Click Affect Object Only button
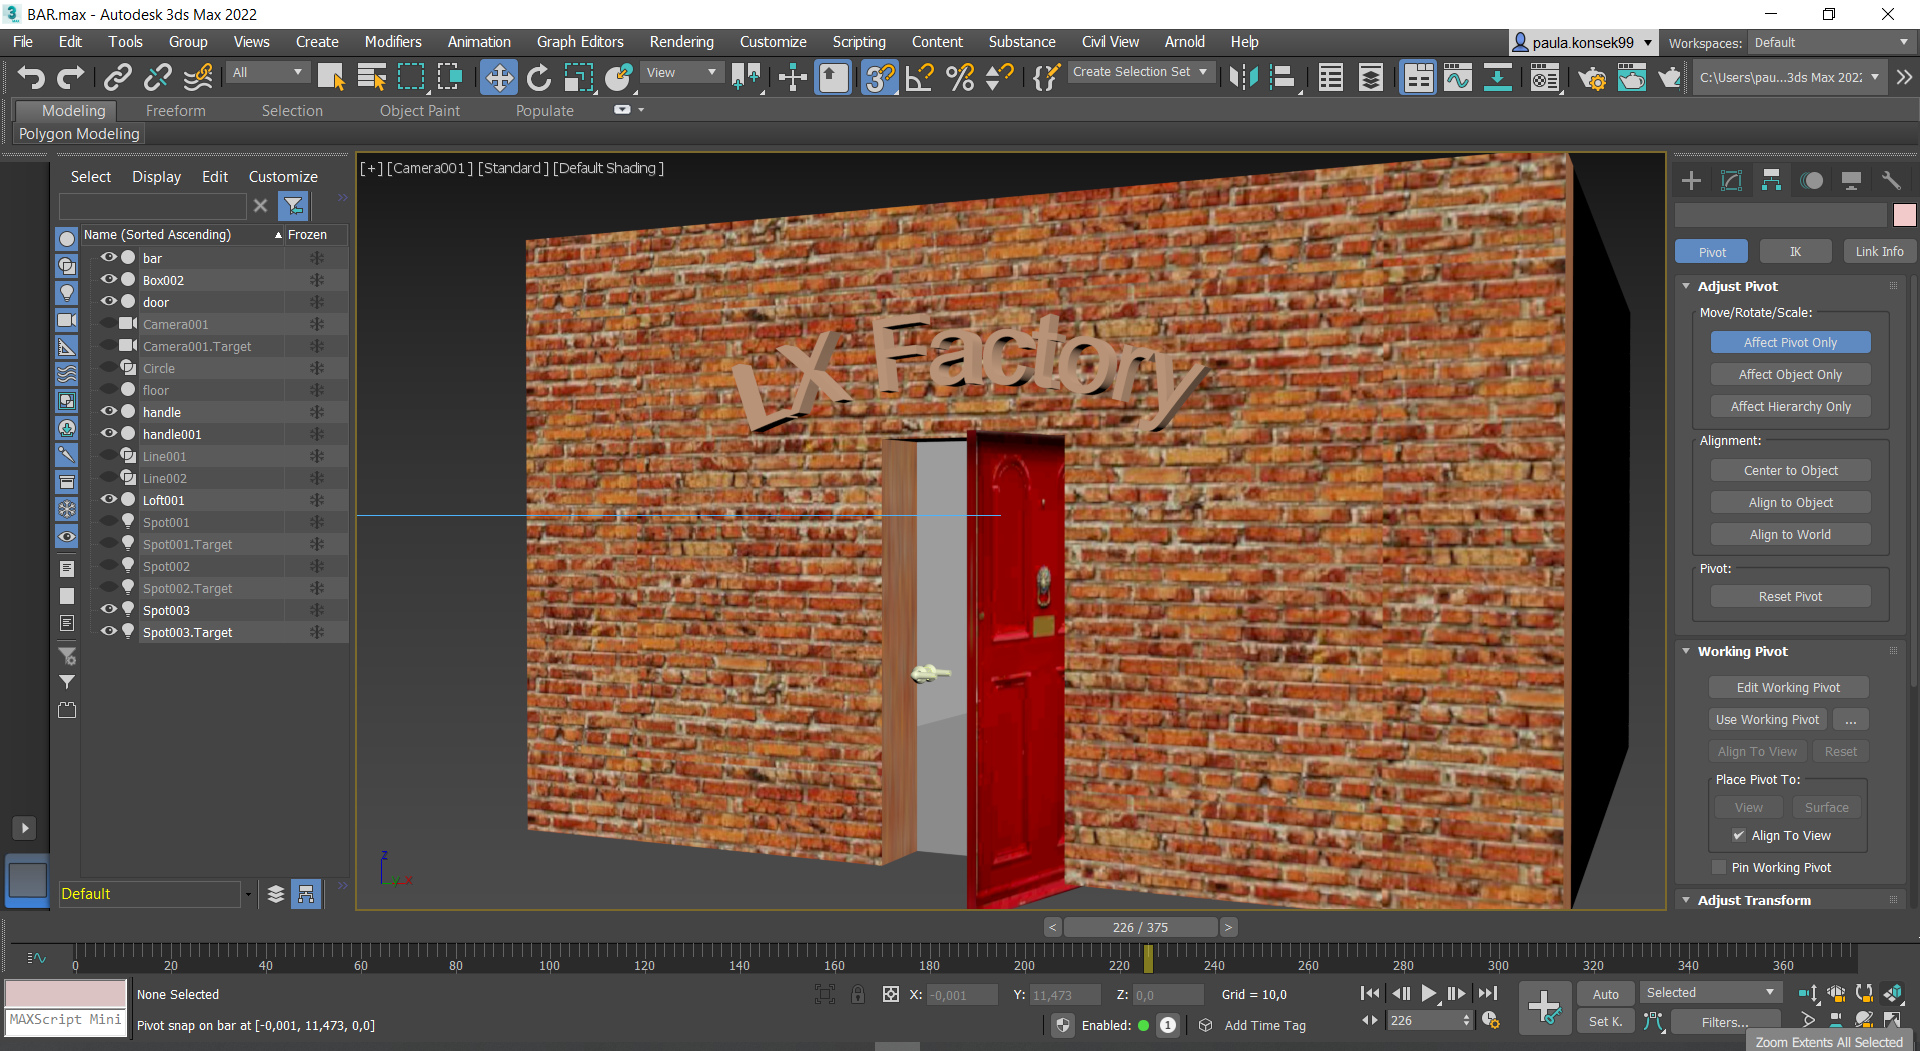 point(1790,374)
